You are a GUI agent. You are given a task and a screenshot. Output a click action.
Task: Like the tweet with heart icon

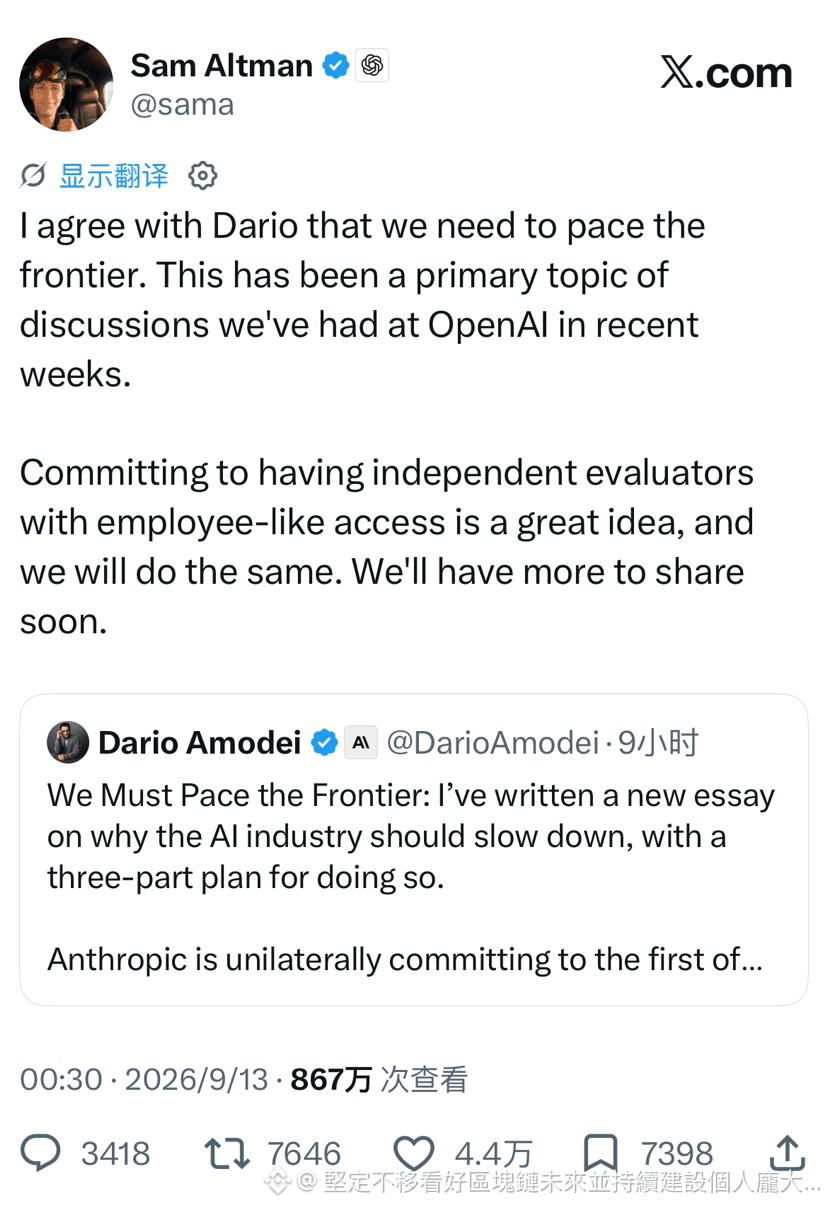click(x=413, y=1153)
